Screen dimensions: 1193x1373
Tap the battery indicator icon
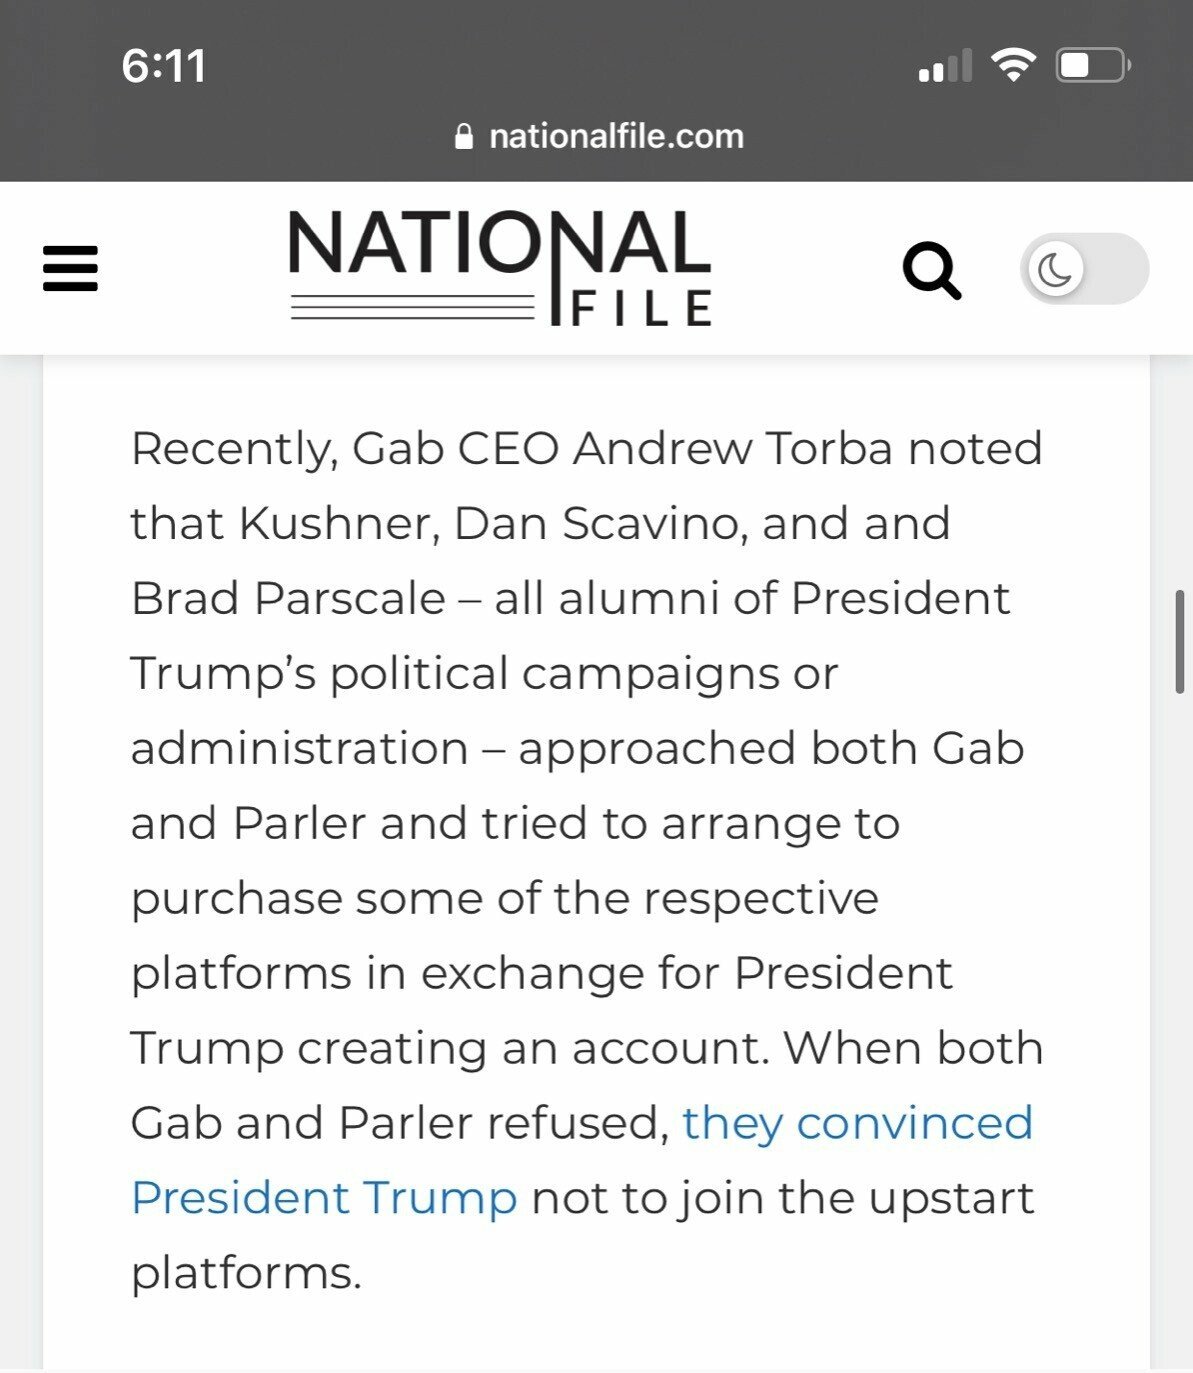pyautogui.click(x=1092, y=66)
